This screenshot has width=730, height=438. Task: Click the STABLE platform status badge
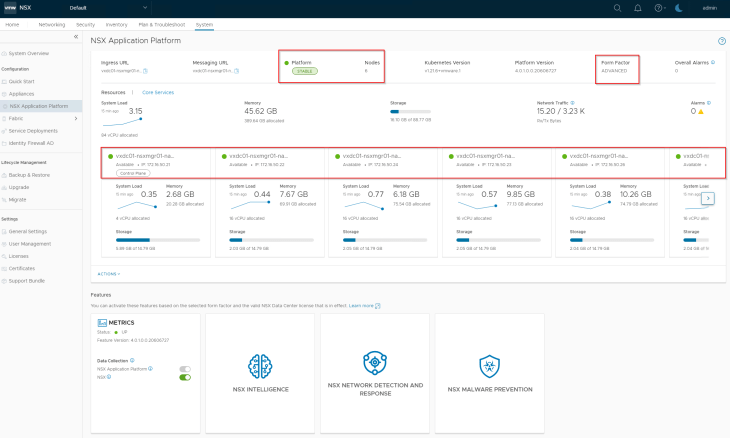pos(305,71)
